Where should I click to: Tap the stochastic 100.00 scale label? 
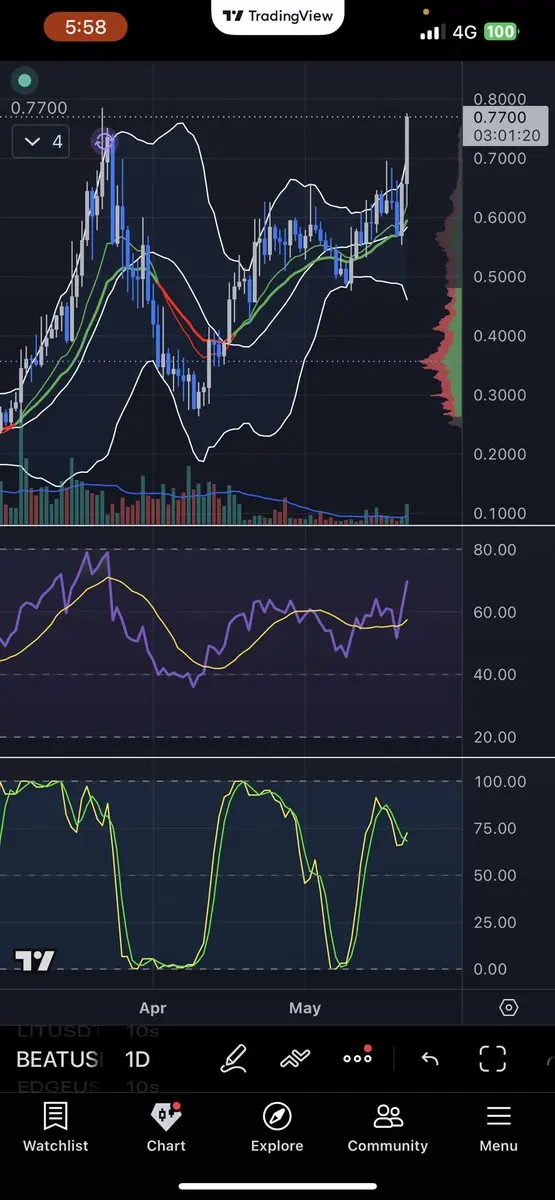point(498,781)
